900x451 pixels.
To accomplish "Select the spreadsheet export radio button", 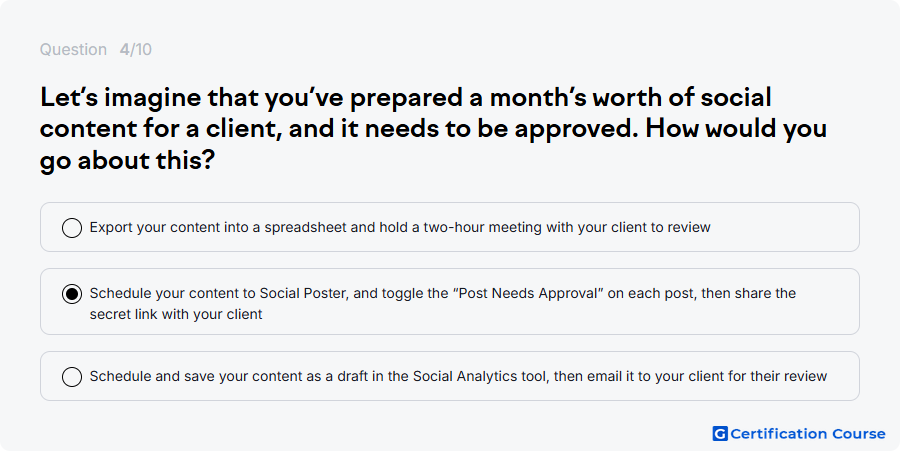I will (x=72, y=228).
